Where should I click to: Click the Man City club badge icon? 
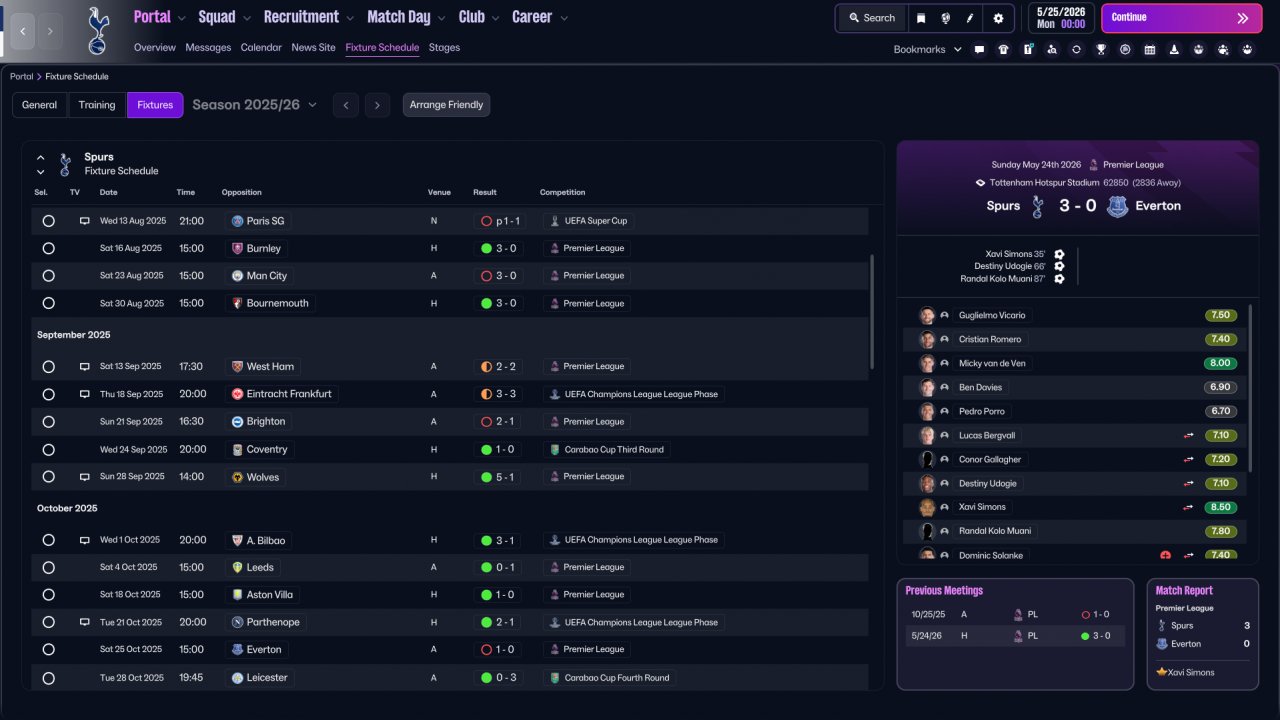(238, 276)
